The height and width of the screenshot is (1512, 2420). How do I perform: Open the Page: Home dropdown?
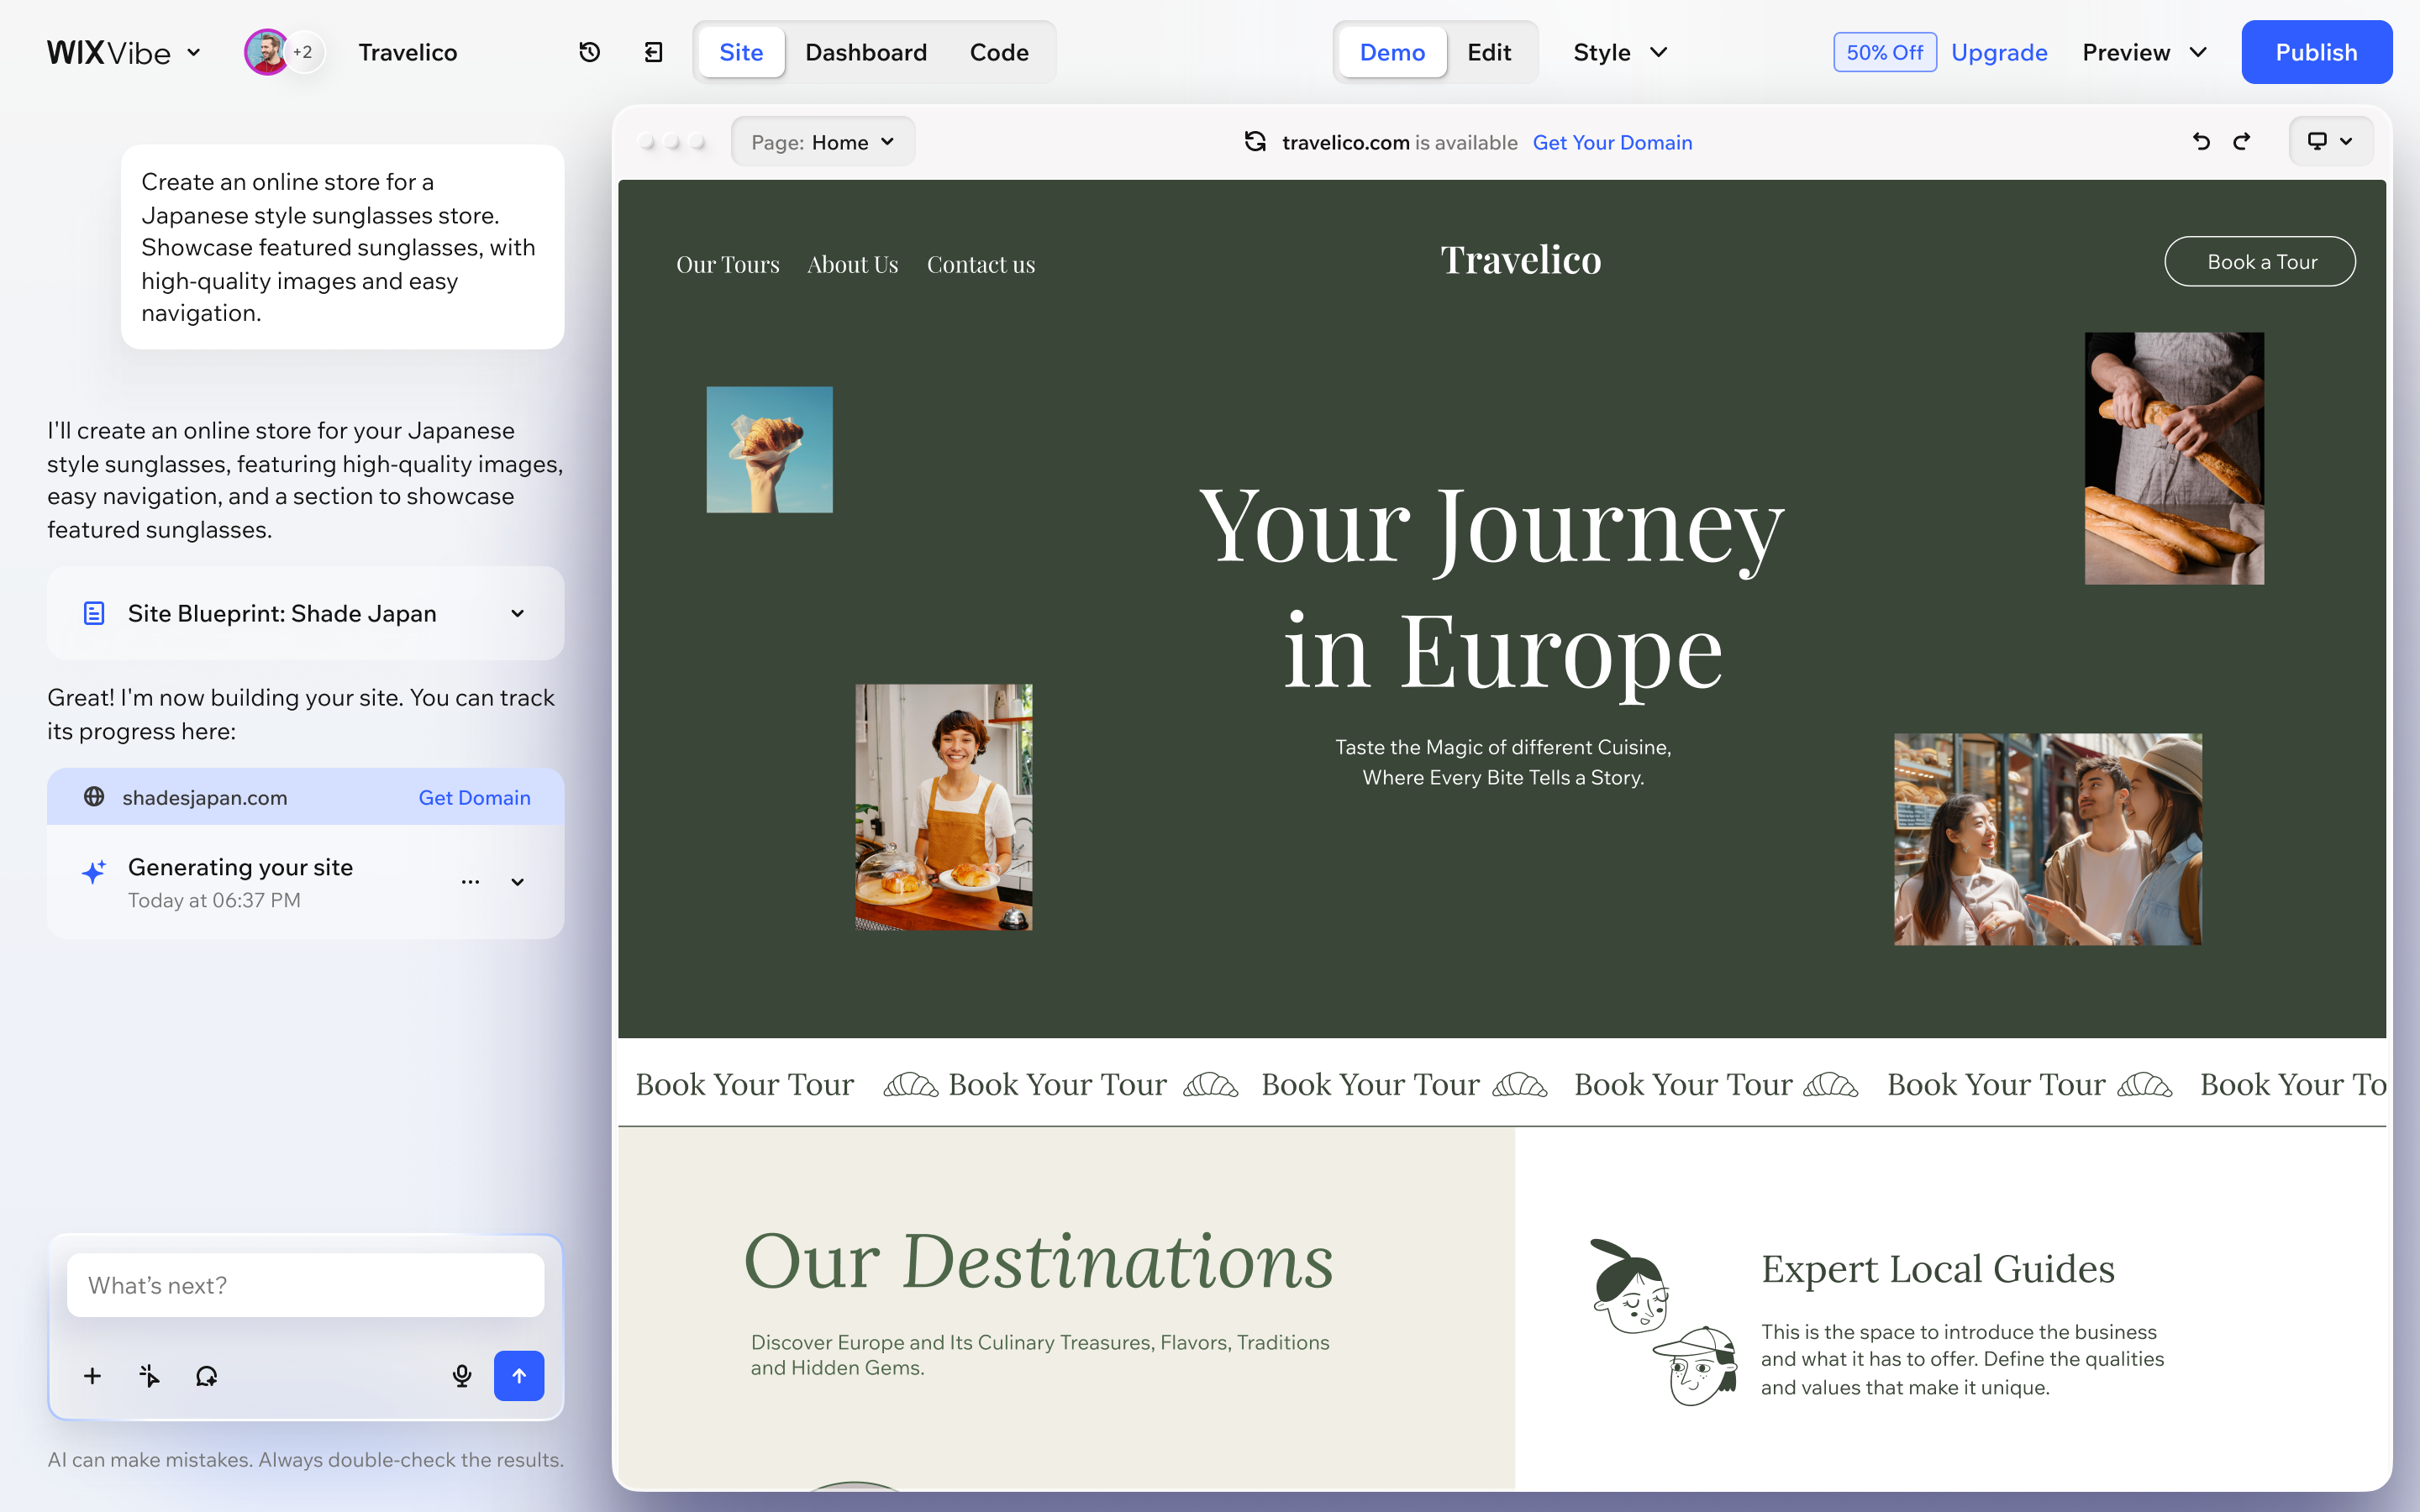tap(823, 142)
